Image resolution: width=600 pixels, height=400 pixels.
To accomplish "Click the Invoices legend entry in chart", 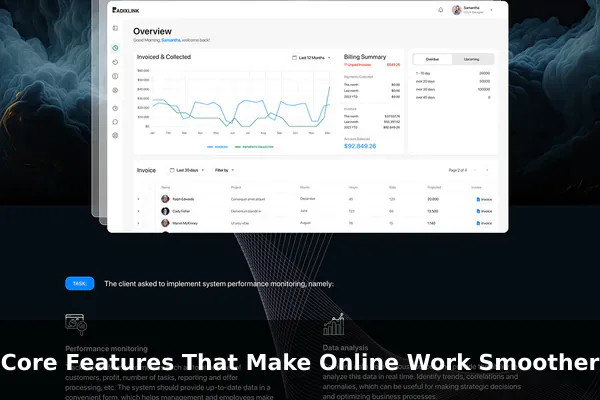I will pyautogui.click(x=217, y=147).
